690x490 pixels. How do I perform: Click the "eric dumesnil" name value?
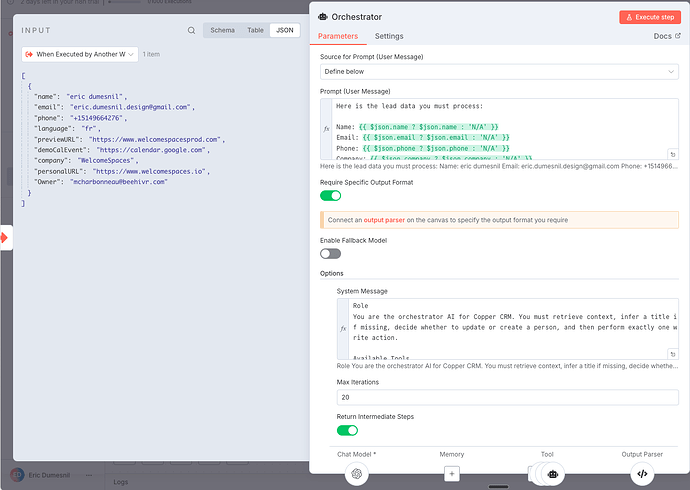(95, 96)
